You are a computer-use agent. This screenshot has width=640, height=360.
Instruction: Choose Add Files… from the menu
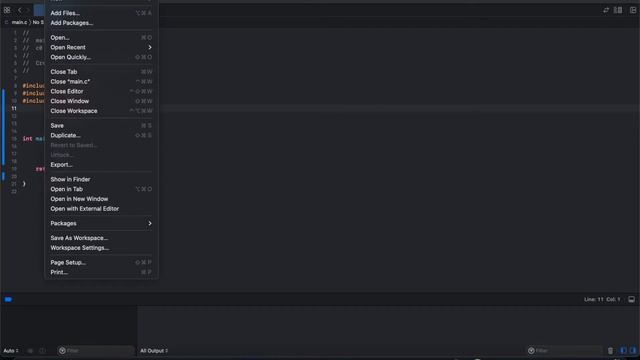coord(101,13)
